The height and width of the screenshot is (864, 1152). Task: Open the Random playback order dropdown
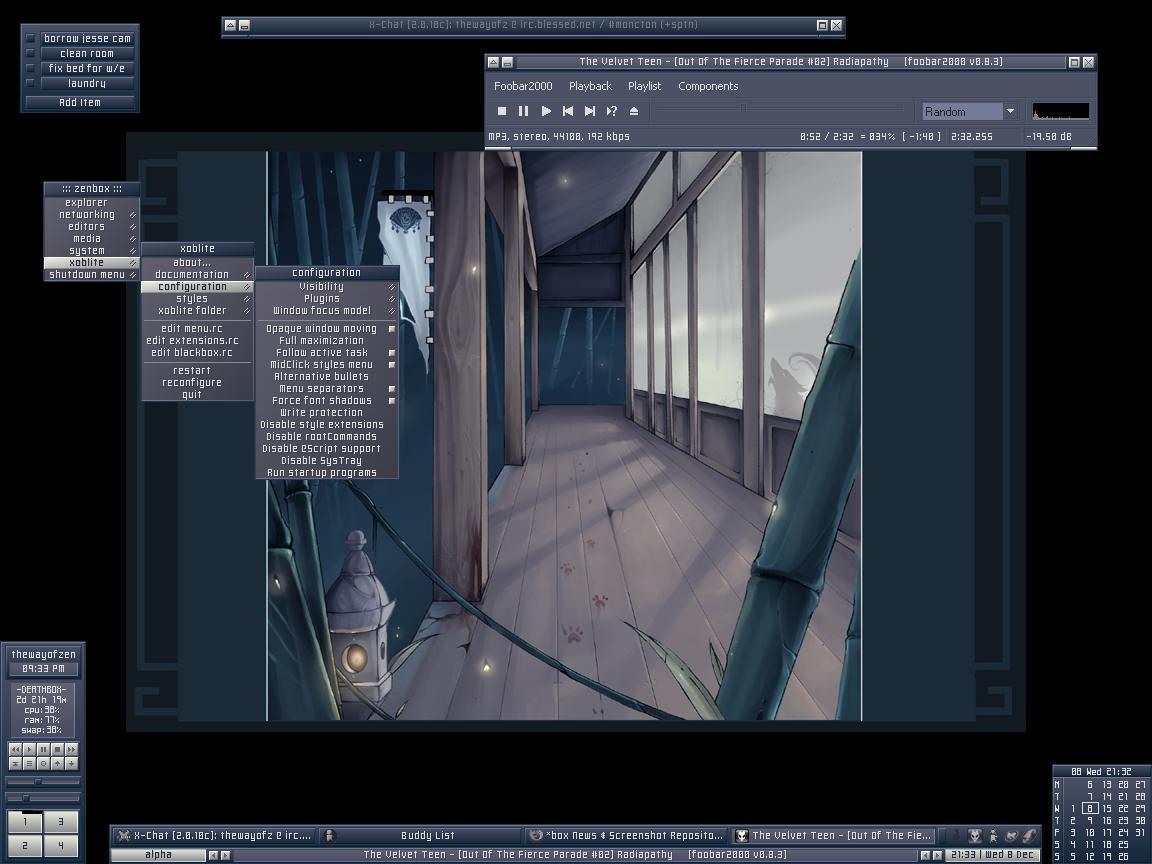(1010, 112)
